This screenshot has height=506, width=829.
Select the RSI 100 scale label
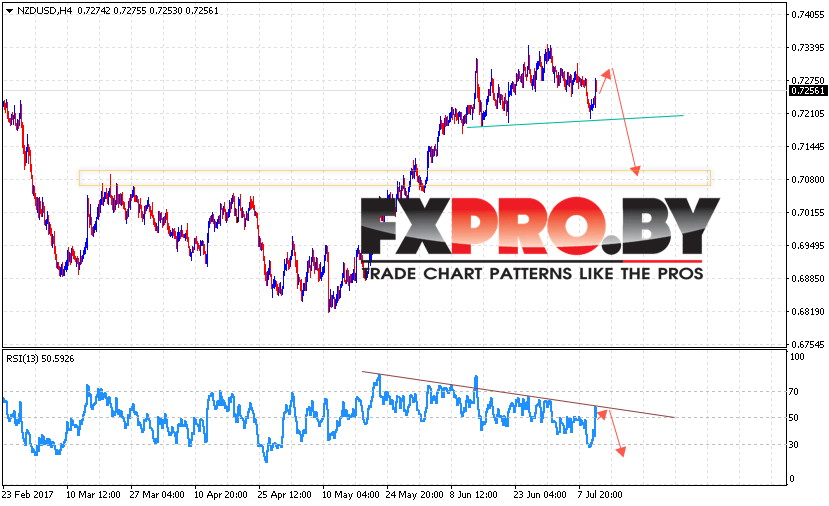797,357
